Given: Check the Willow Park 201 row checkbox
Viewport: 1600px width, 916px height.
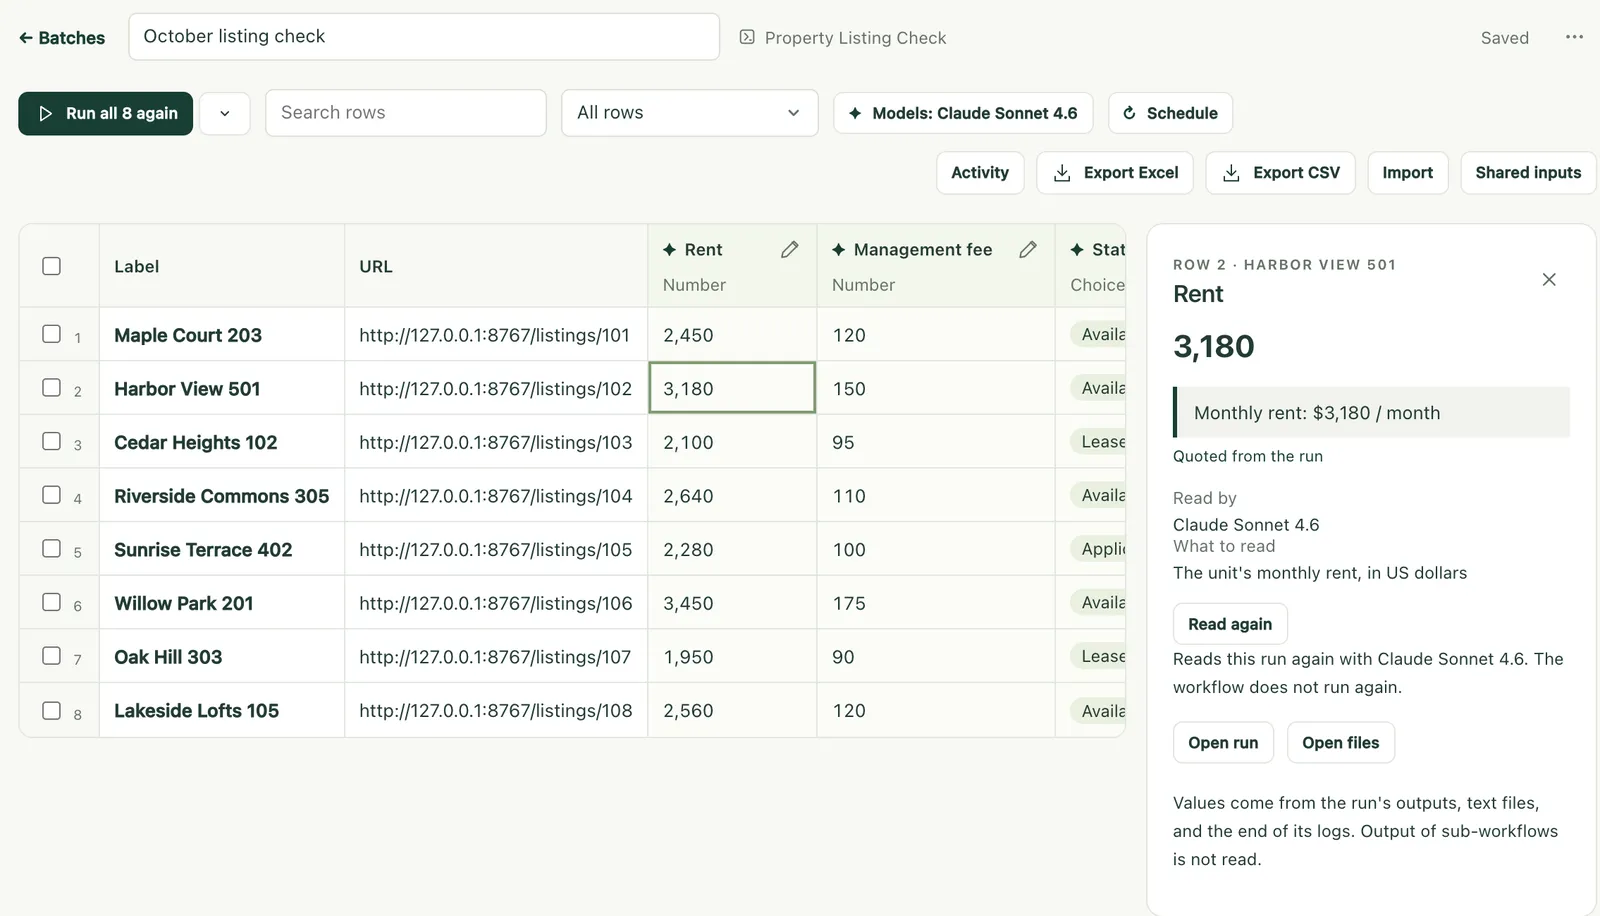Looking at the screenshot, I should click(x=52, y=602).
